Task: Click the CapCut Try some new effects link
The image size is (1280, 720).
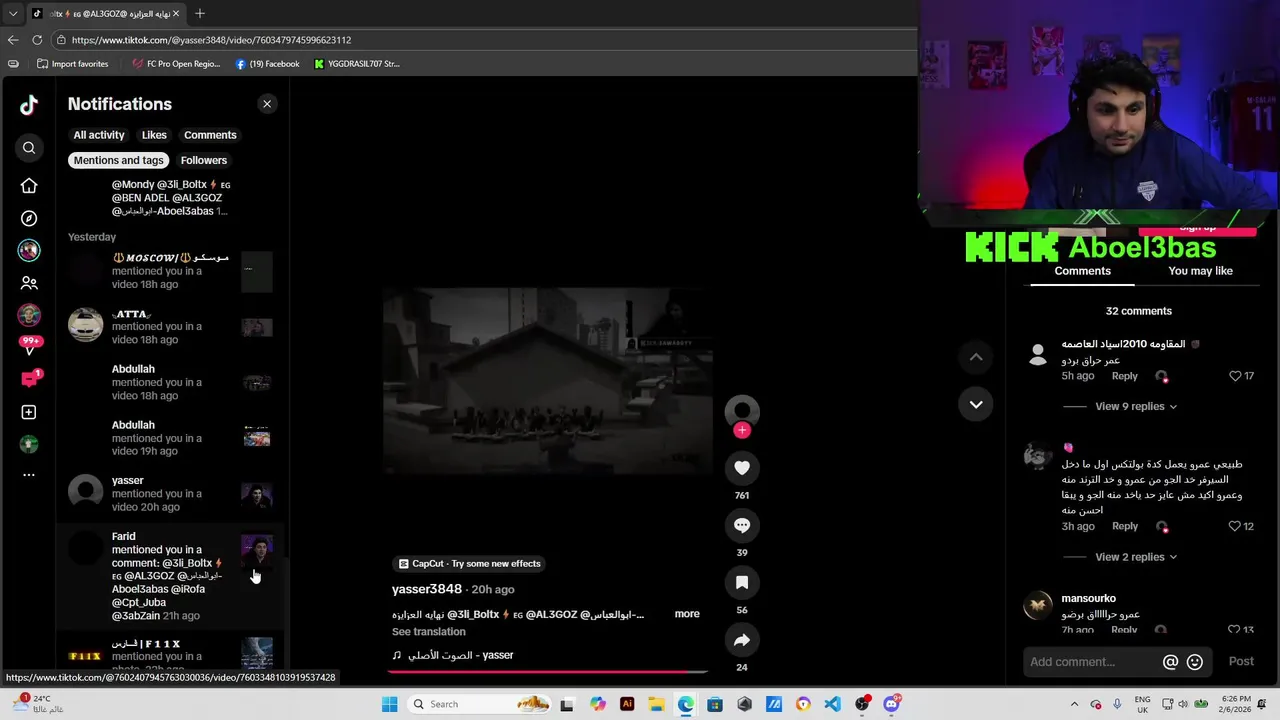Action: [470, 564]
